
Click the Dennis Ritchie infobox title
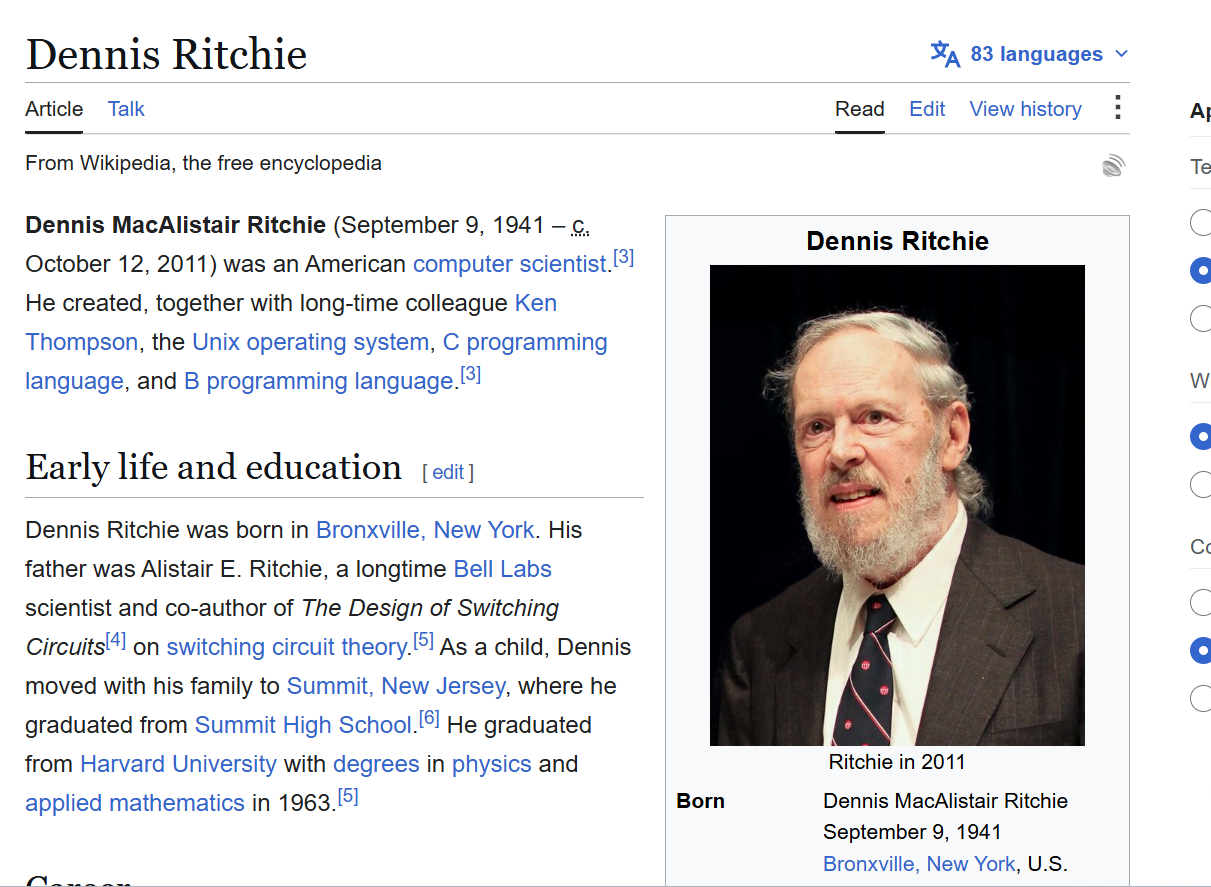(897, 241)
